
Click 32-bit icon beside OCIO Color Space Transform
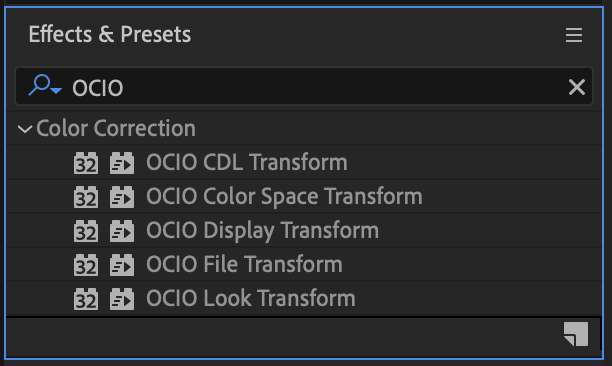(86, 197)
